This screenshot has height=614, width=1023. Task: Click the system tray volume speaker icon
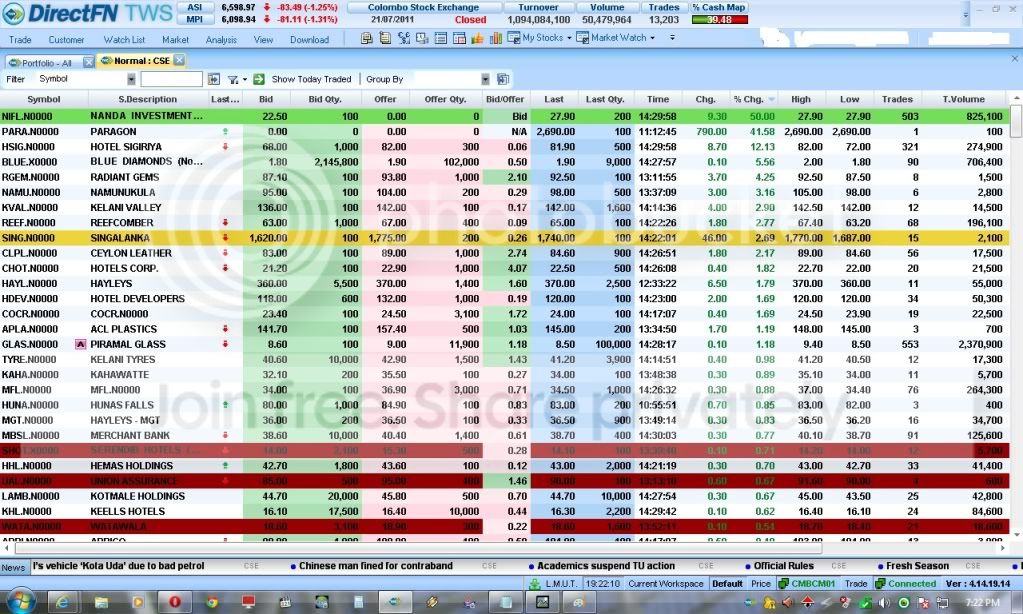click(x=884, y=603)
